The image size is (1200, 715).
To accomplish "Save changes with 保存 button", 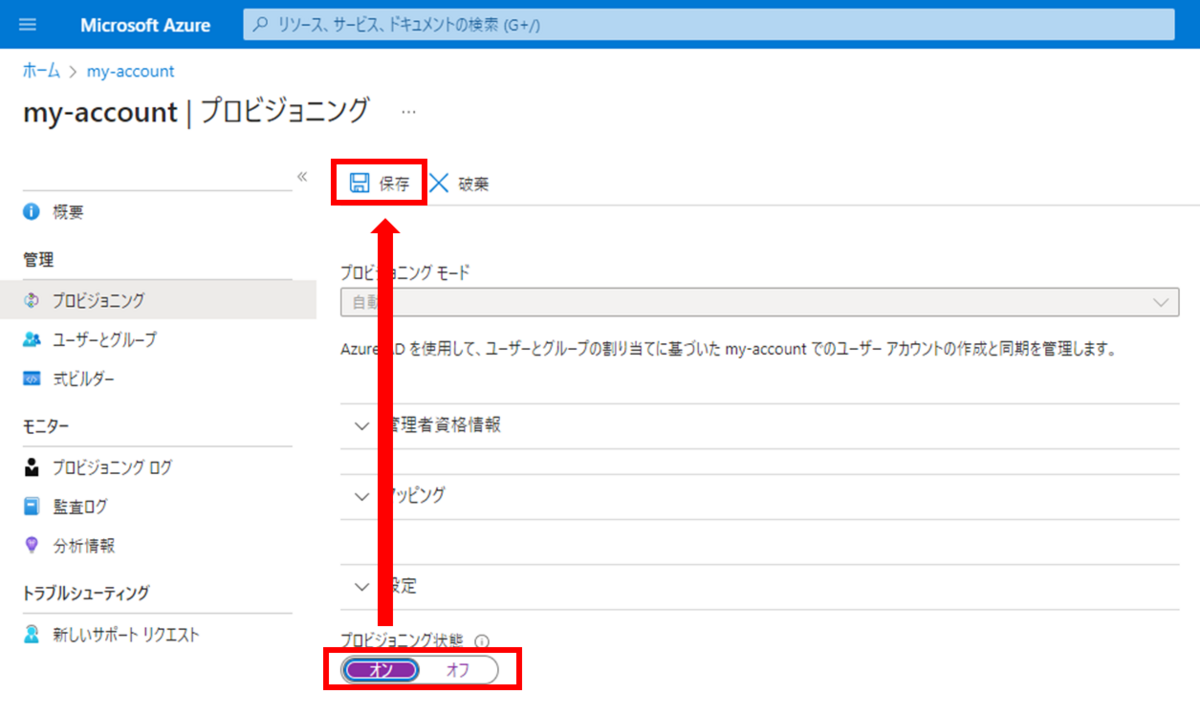I will click(380, 183).
